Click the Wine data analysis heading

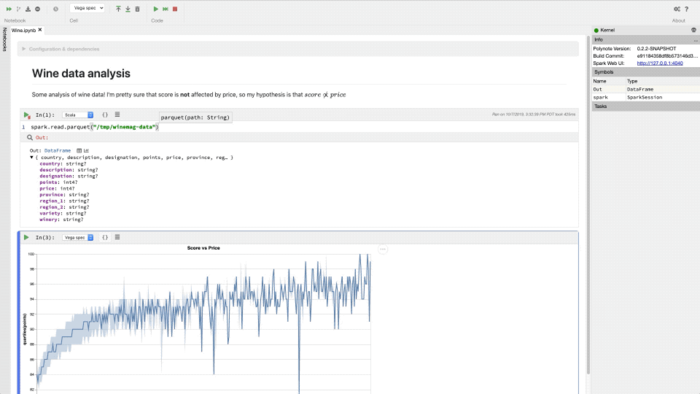(x=81, y=74)
